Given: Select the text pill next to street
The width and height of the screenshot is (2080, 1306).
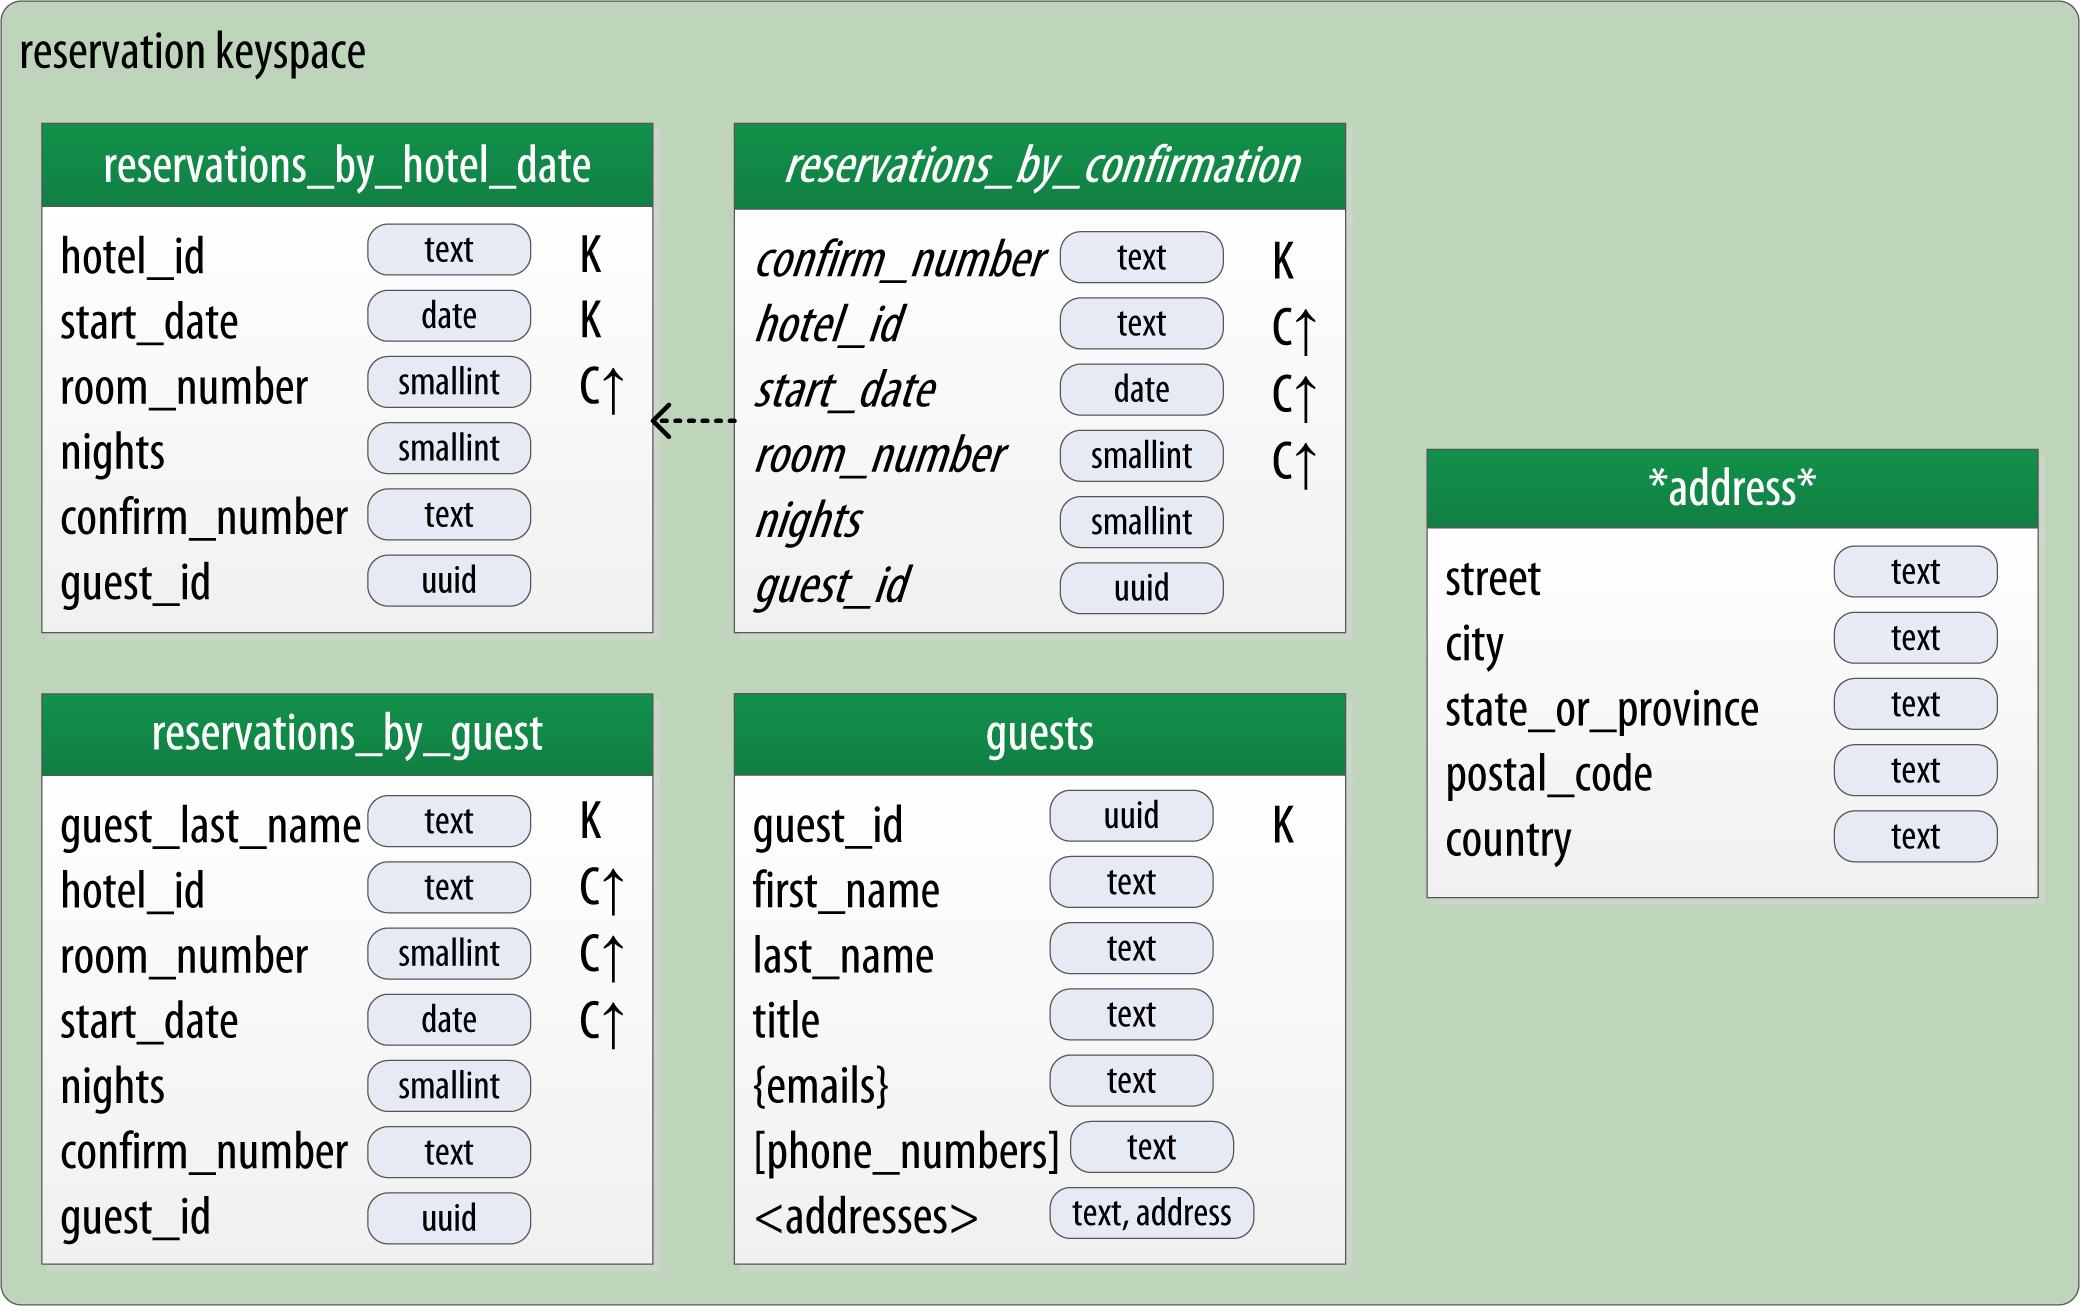Looking at the screenshot, I should [1915, 572].
